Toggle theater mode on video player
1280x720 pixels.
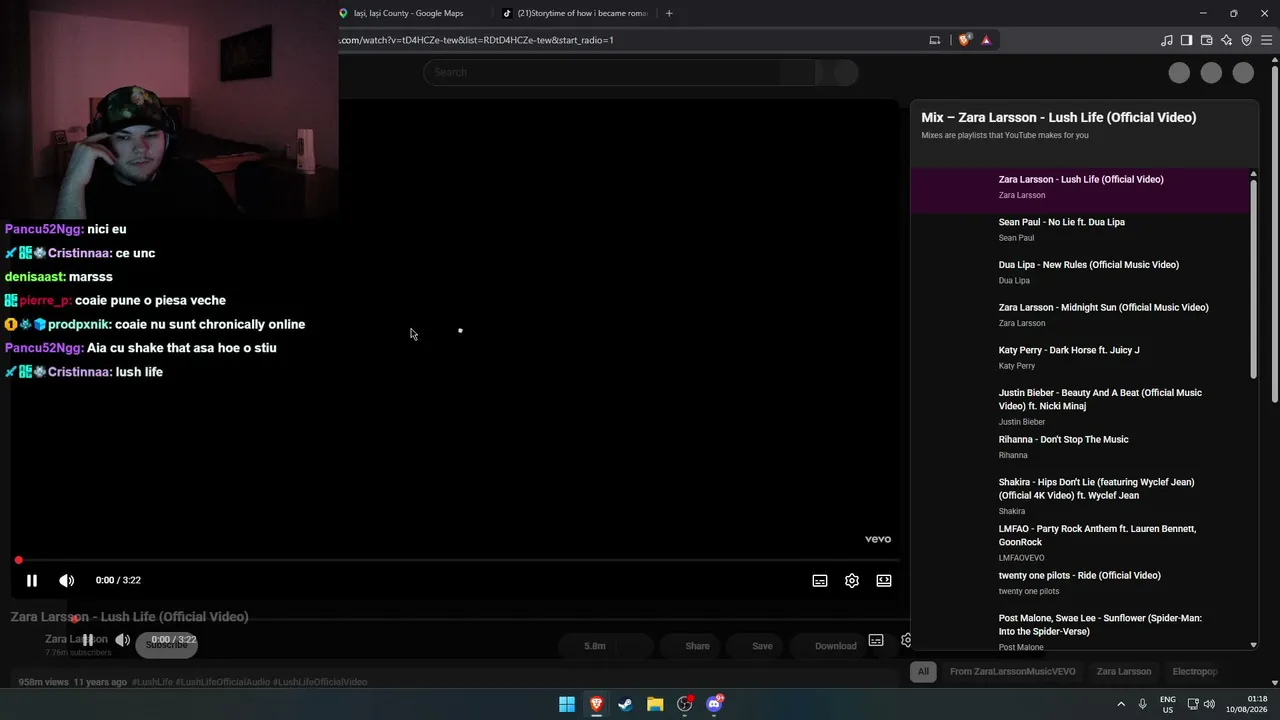click(884, 580)
